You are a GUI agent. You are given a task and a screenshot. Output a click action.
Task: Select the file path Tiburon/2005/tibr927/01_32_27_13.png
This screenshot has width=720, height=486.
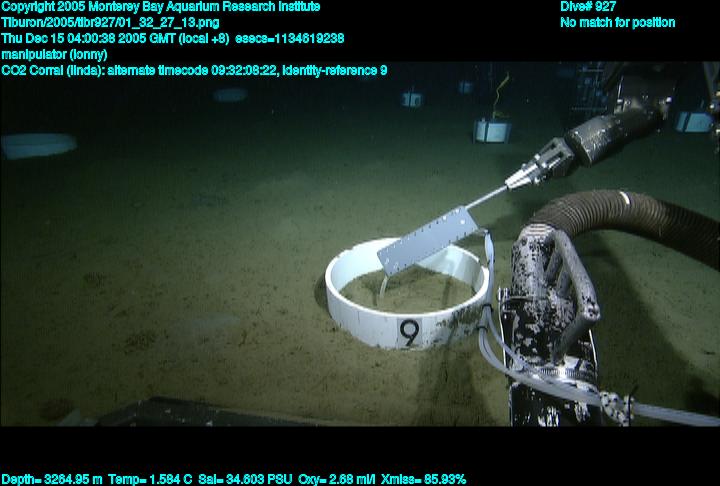click(110, 23)
